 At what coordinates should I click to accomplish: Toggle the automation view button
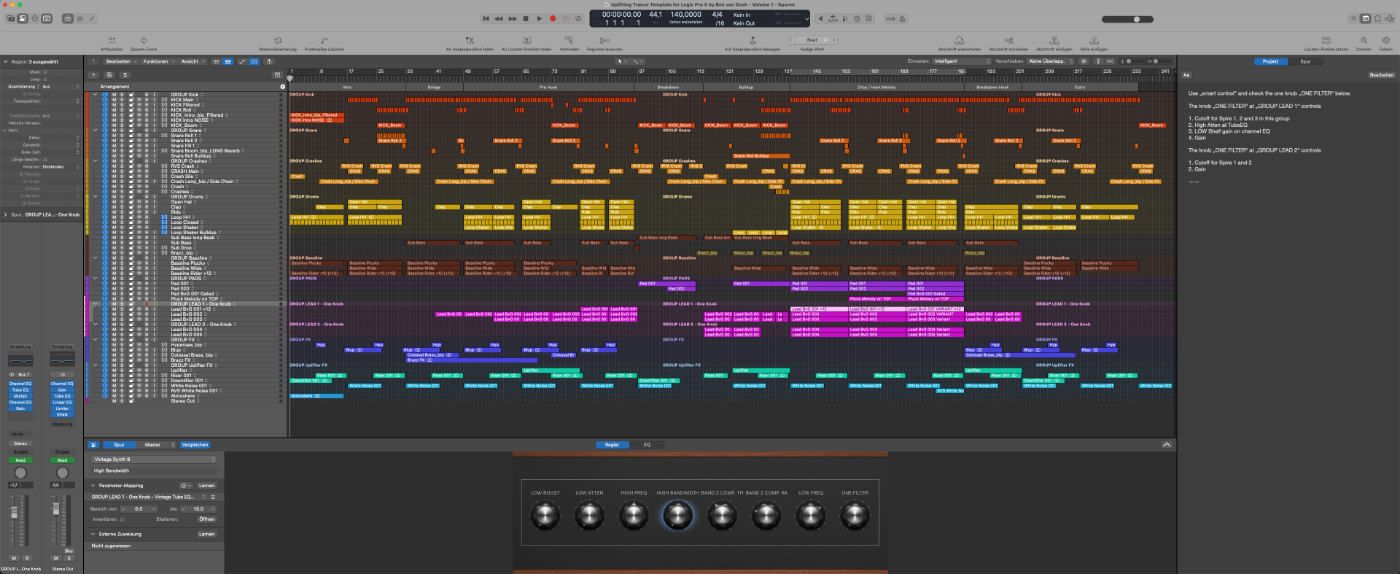click(x=242, y=61)
